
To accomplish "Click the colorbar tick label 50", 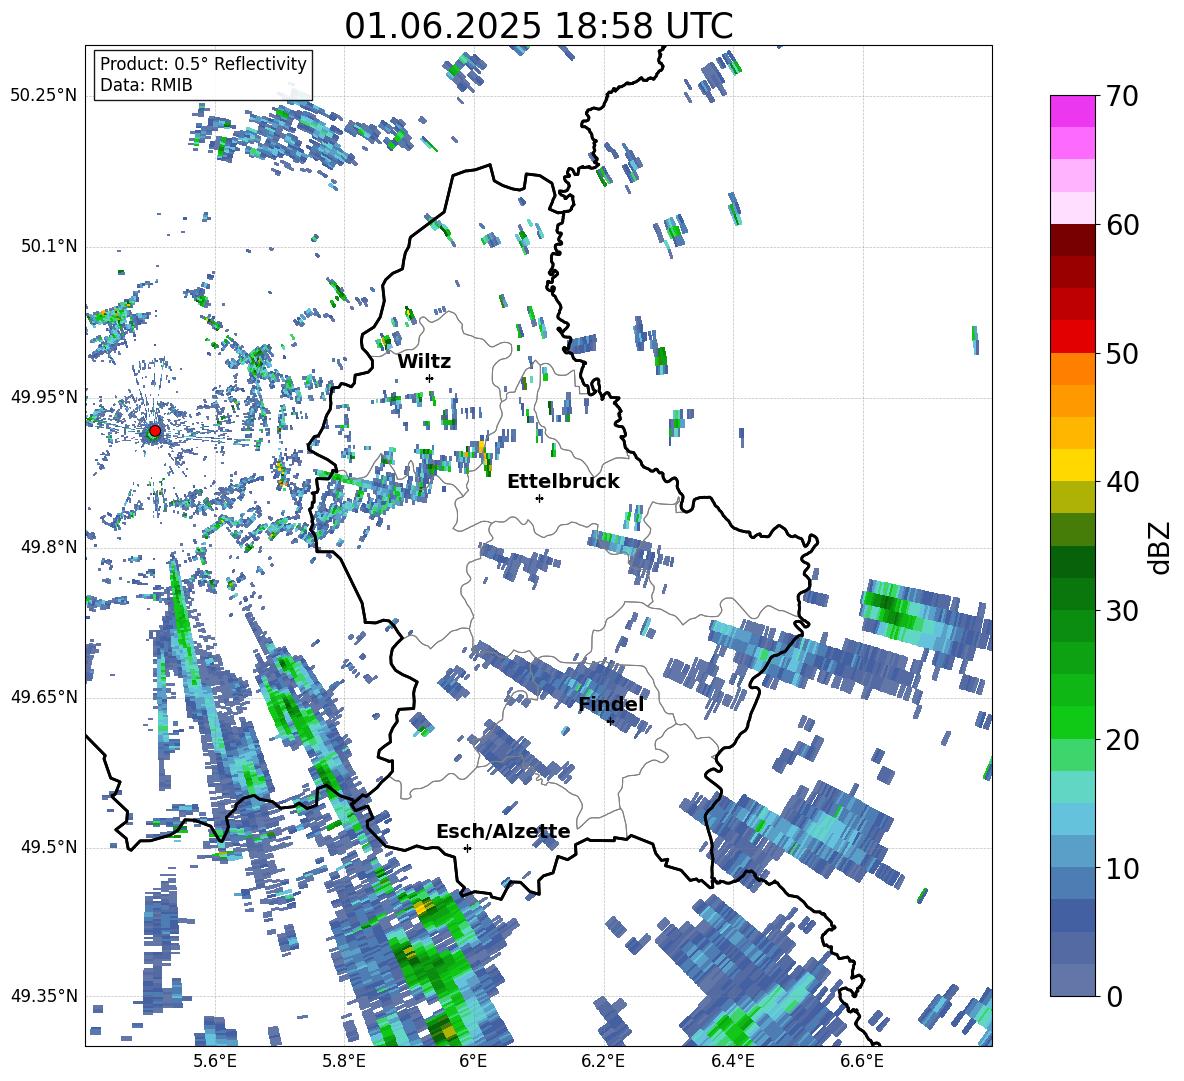I will (1122, 354).
